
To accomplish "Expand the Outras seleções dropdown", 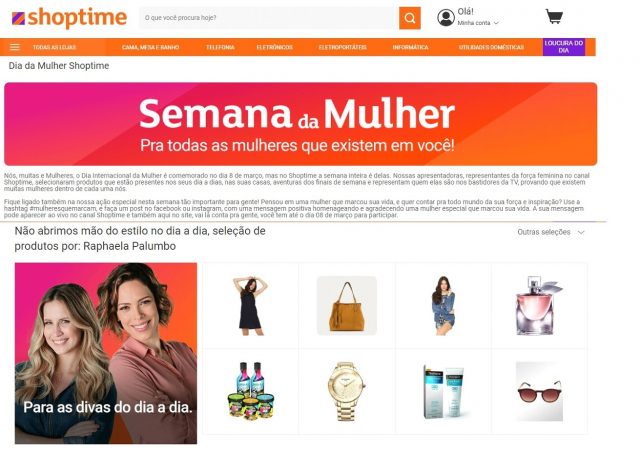I will pyautogui.click(x=551, y=232).
